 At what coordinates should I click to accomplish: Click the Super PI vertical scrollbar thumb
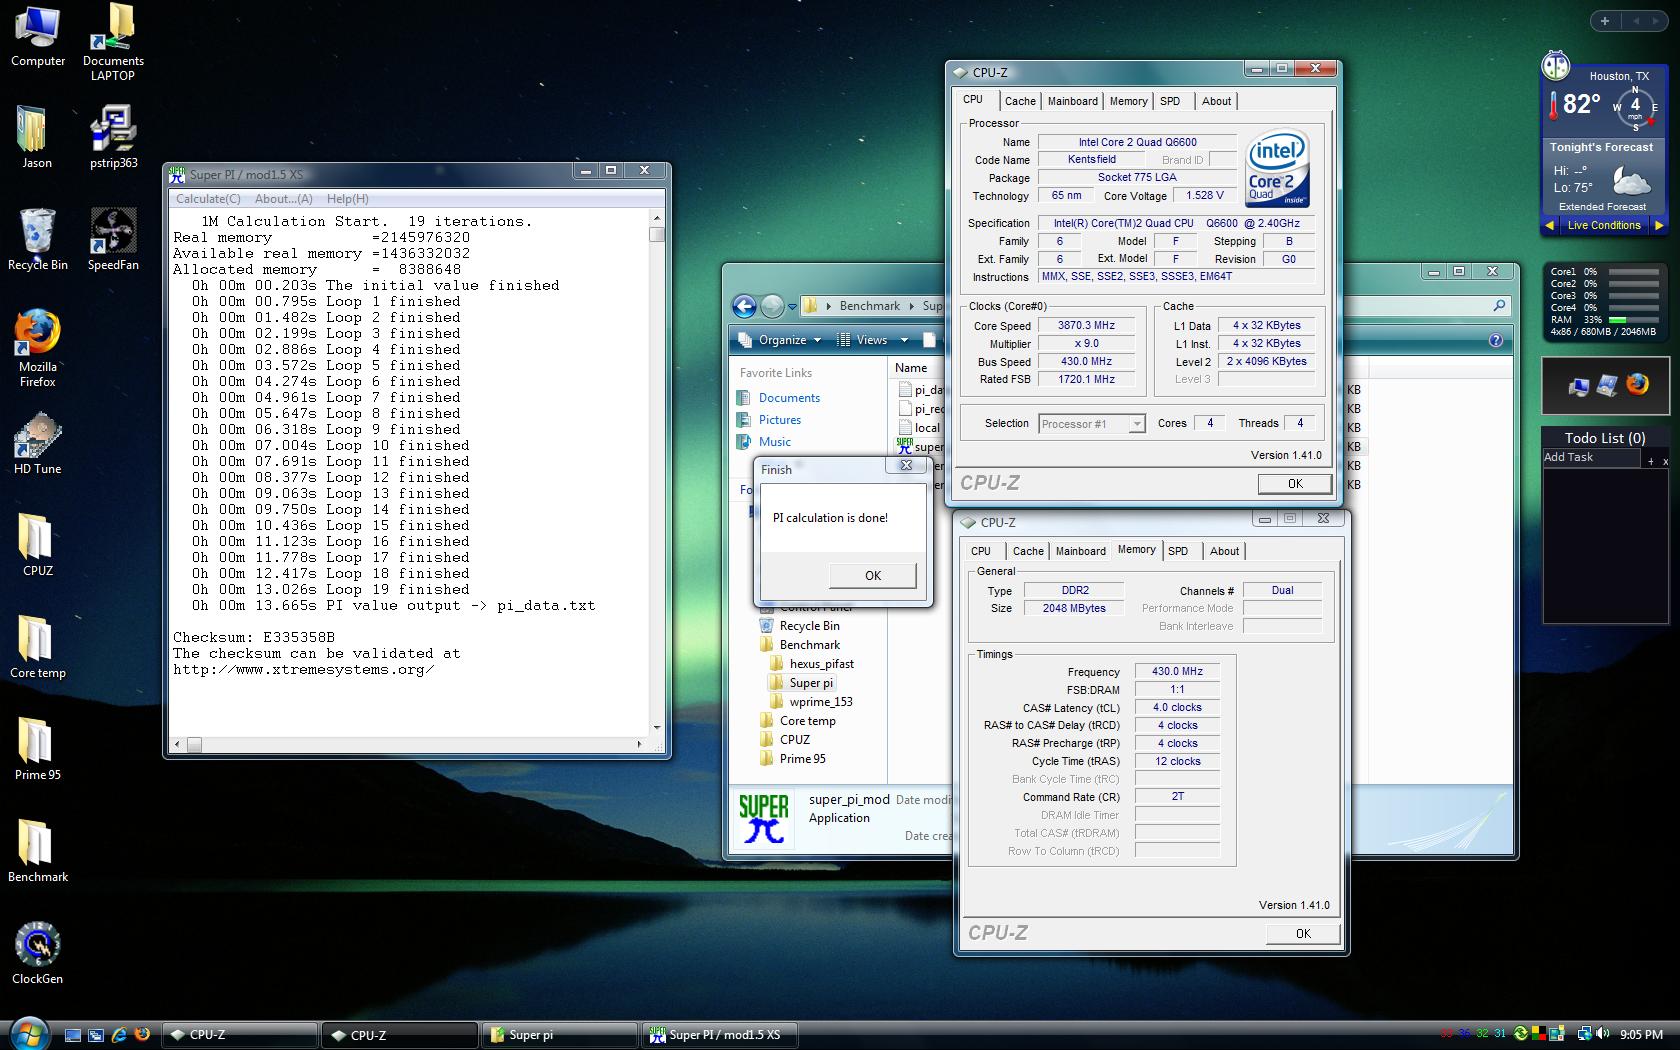click(x=657, y=234)
